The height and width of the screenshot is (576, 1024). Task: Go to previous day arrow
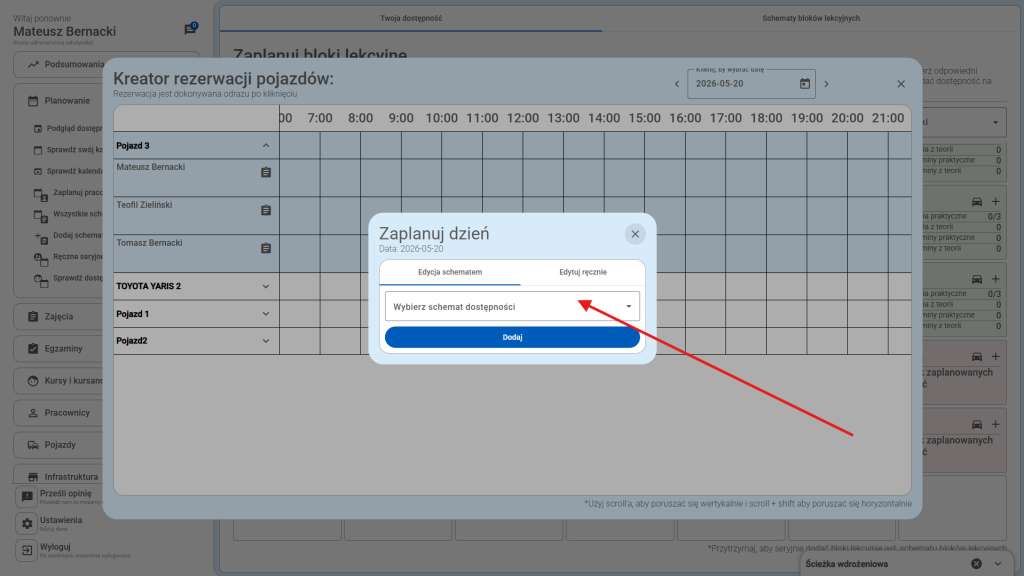point(677,84)
